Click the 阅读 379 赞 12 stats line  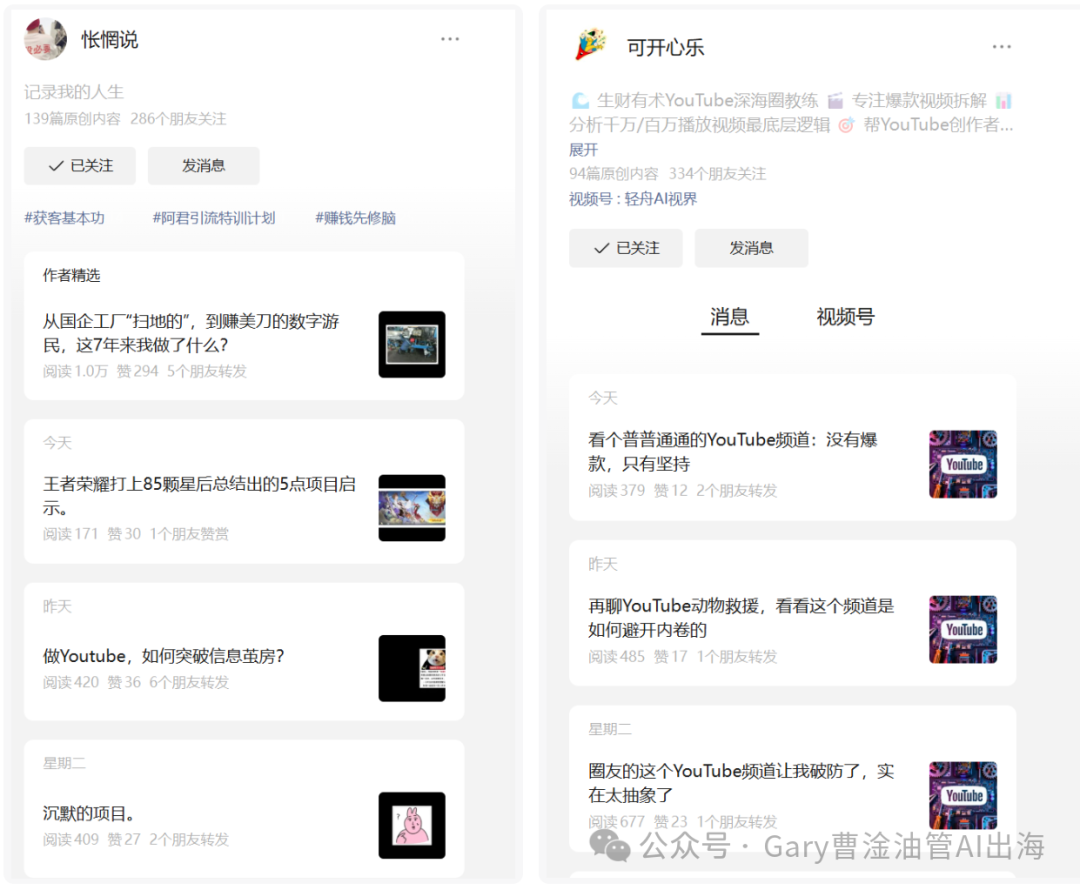[683, 490]
